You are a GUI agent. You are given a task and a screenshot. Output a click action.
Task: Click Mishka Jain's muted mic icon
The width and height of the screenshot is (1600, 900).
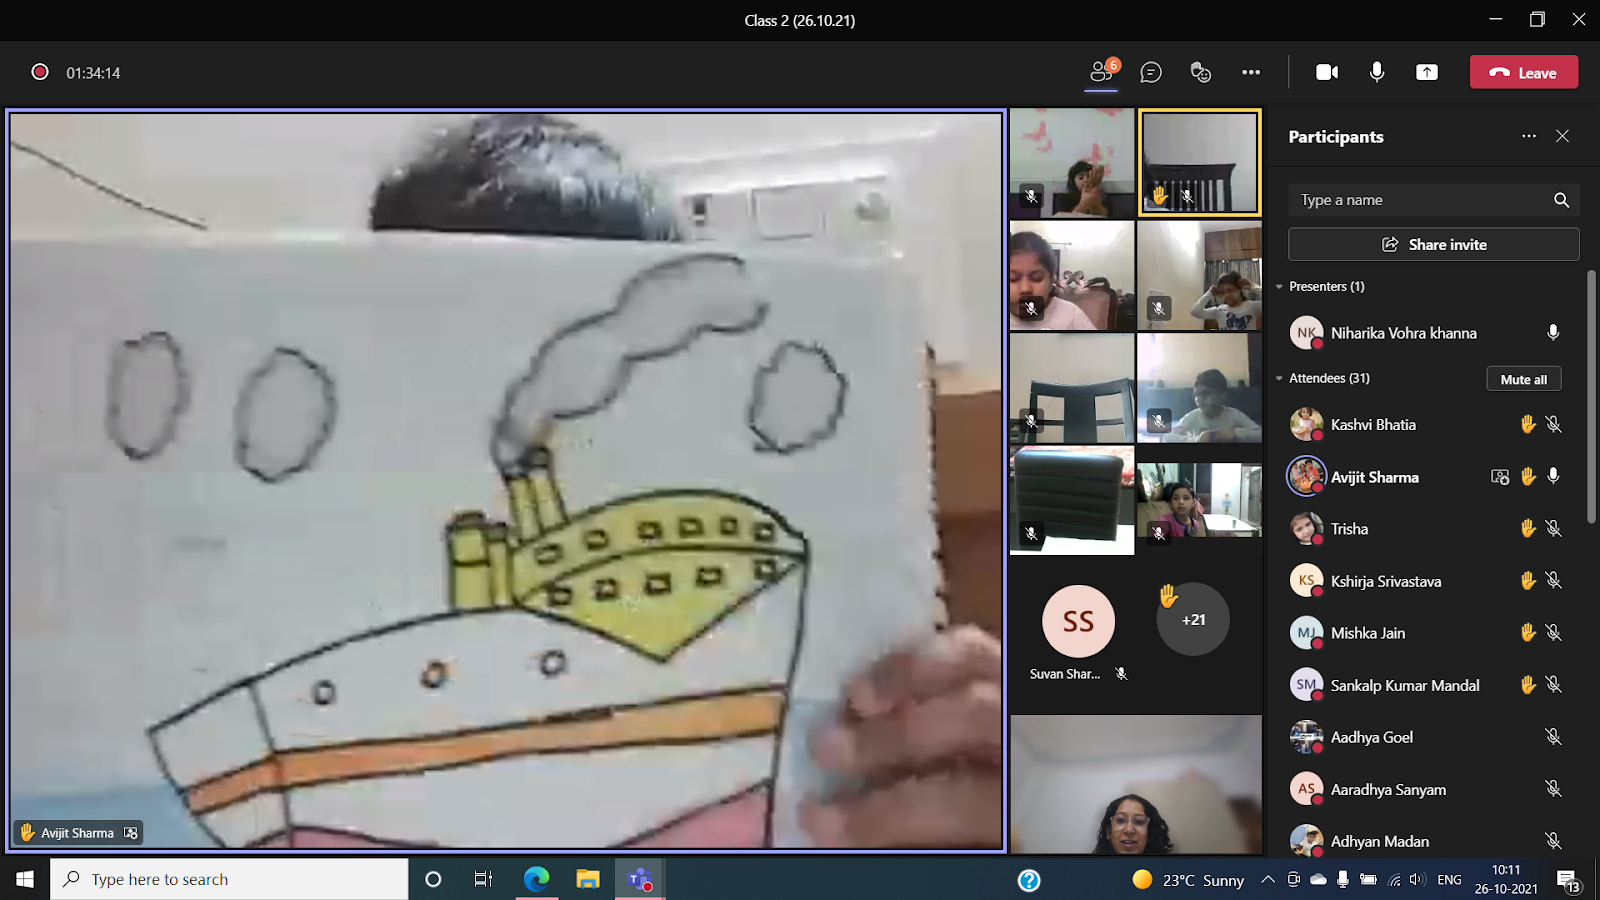1553,632
